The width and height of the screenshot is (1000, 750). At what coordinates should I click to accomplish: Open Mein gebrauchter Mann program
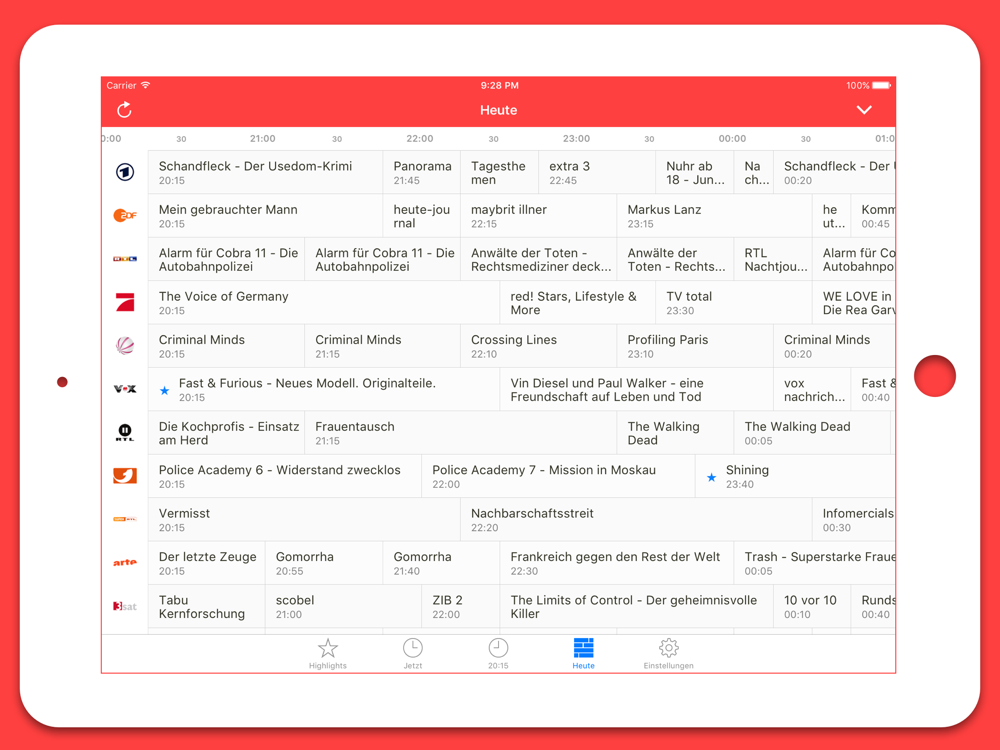pos(265,216)
